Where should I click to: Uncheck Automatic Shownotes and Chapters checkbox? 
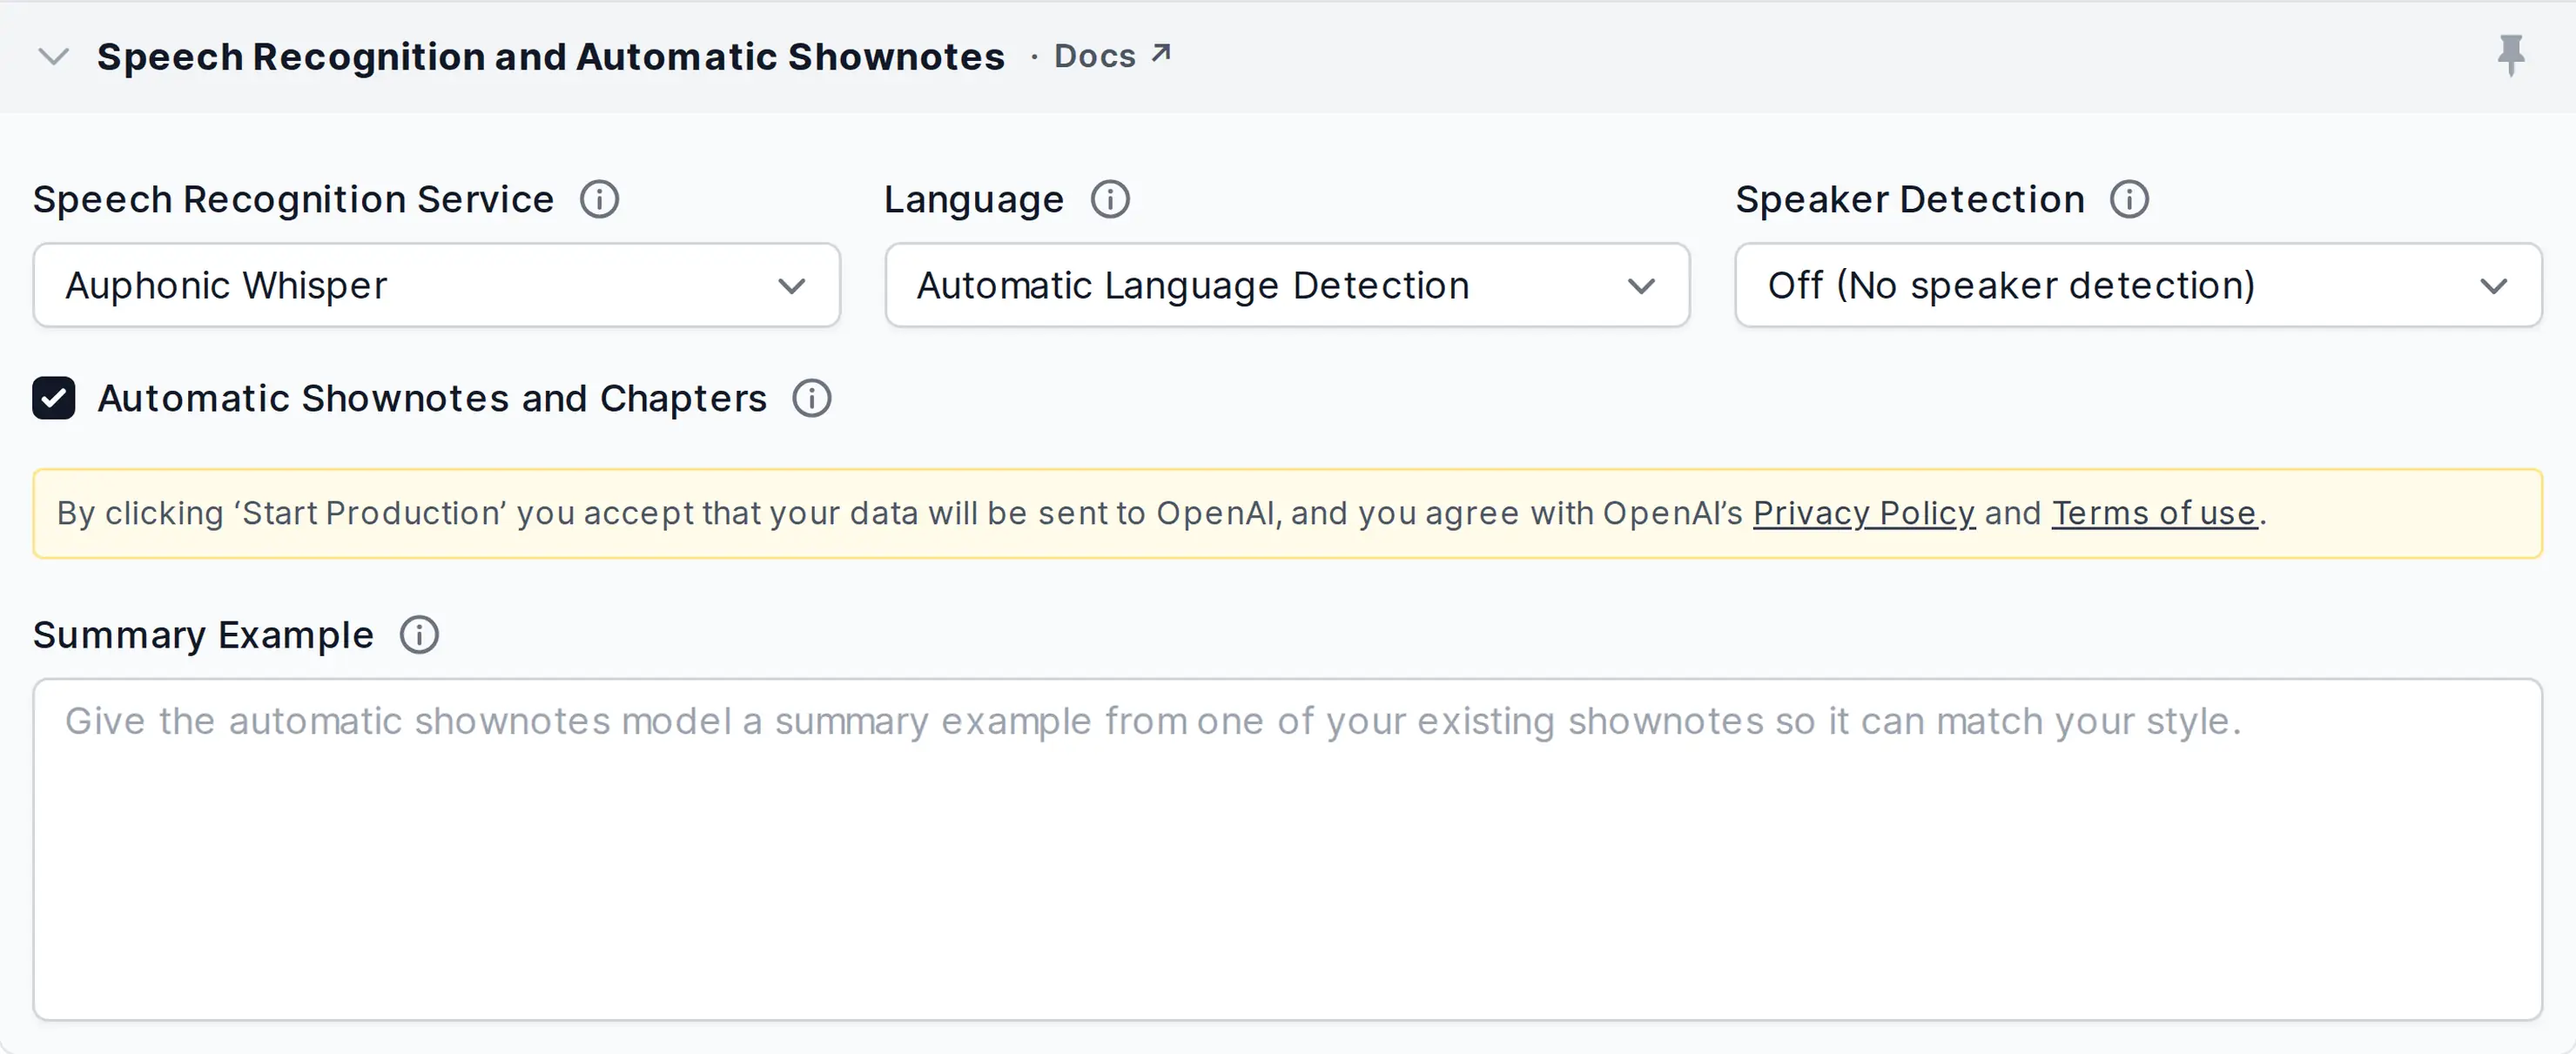(54, 398)
